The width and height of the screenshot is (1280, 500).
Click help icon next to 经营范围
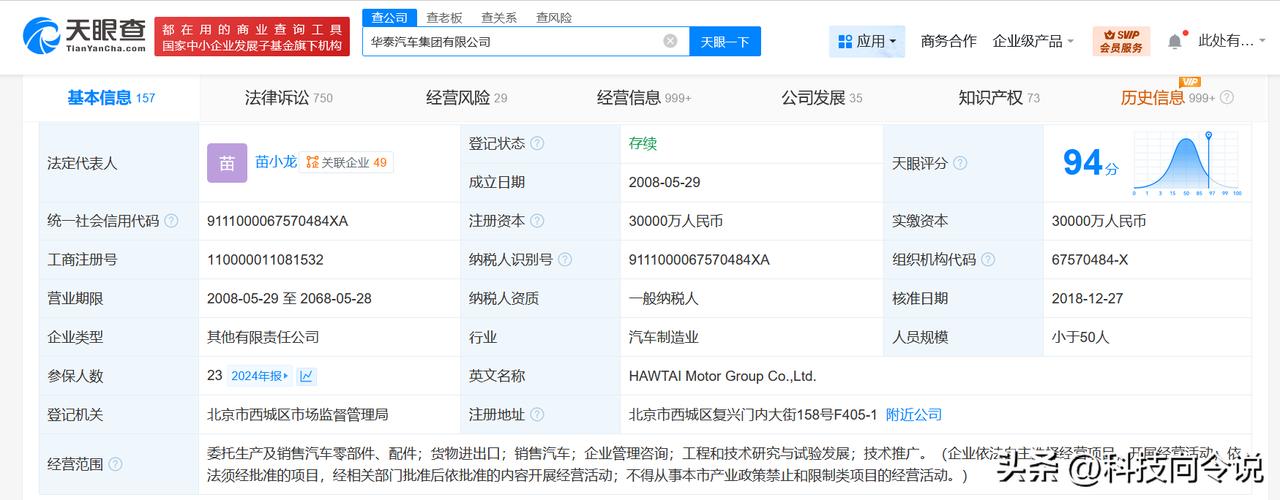(x=115, y=464)
